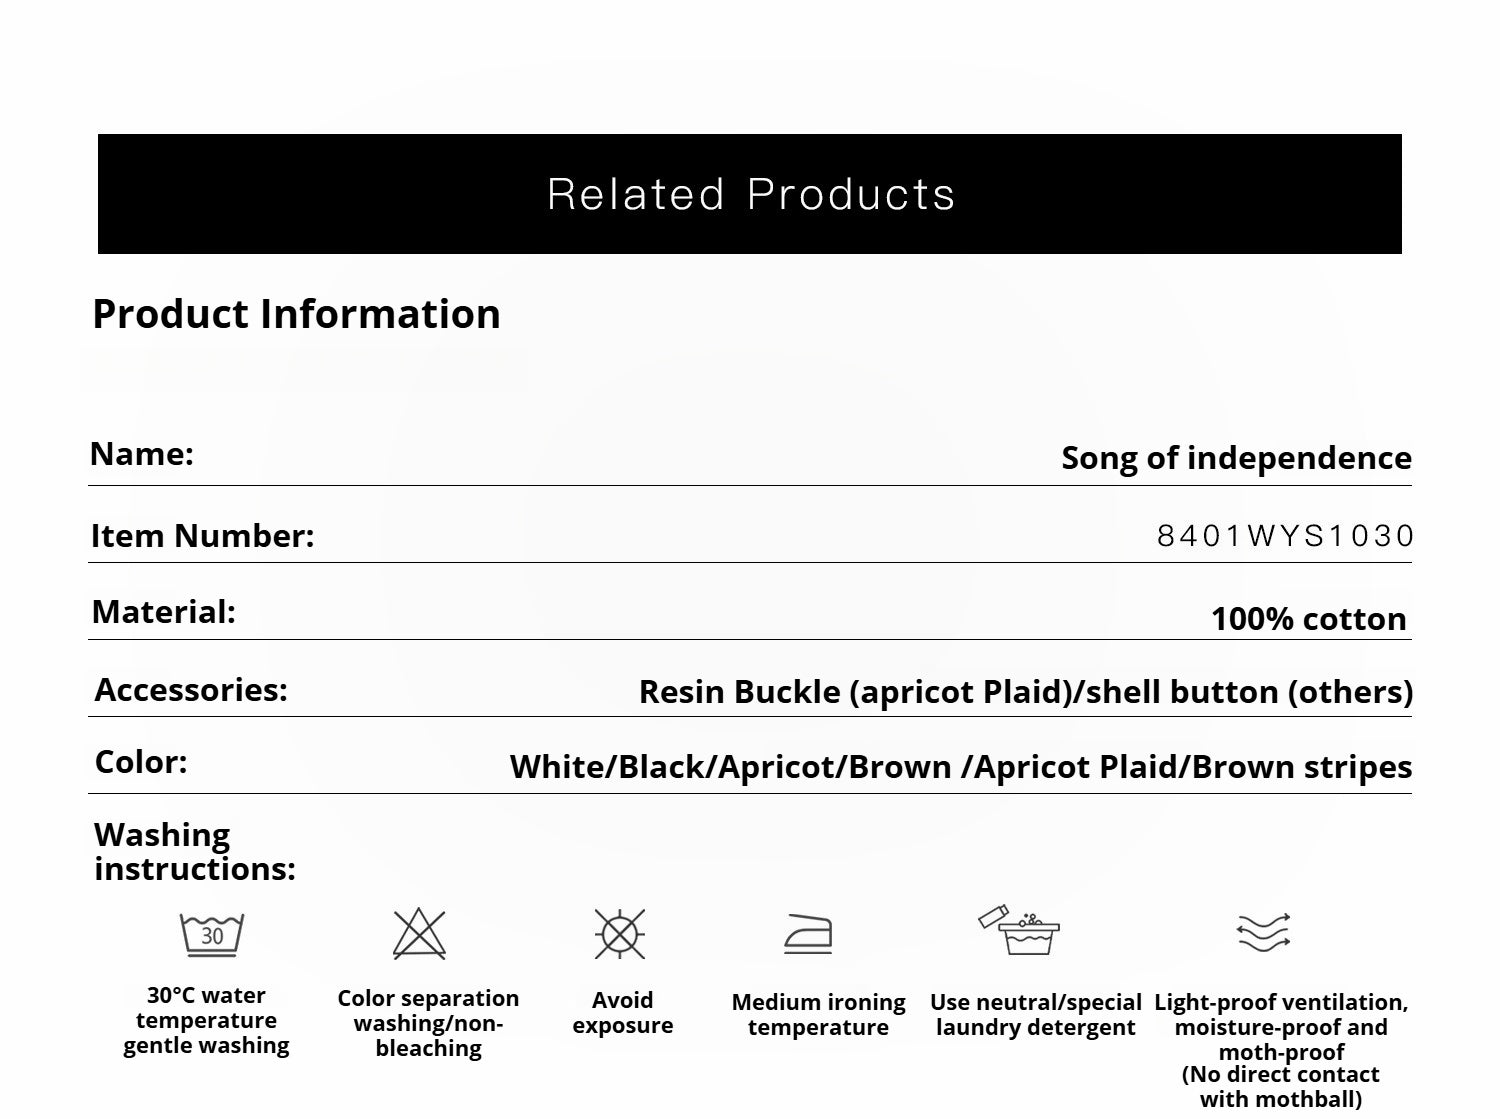
Task: Click the 30°C wash tub icon
Action: click(211, 935)
